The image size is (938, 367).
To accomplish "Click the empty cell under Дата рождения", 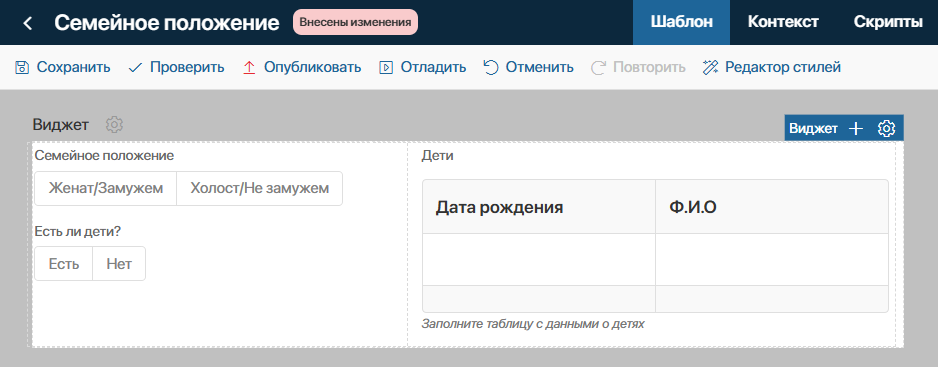I will point(539,259).
